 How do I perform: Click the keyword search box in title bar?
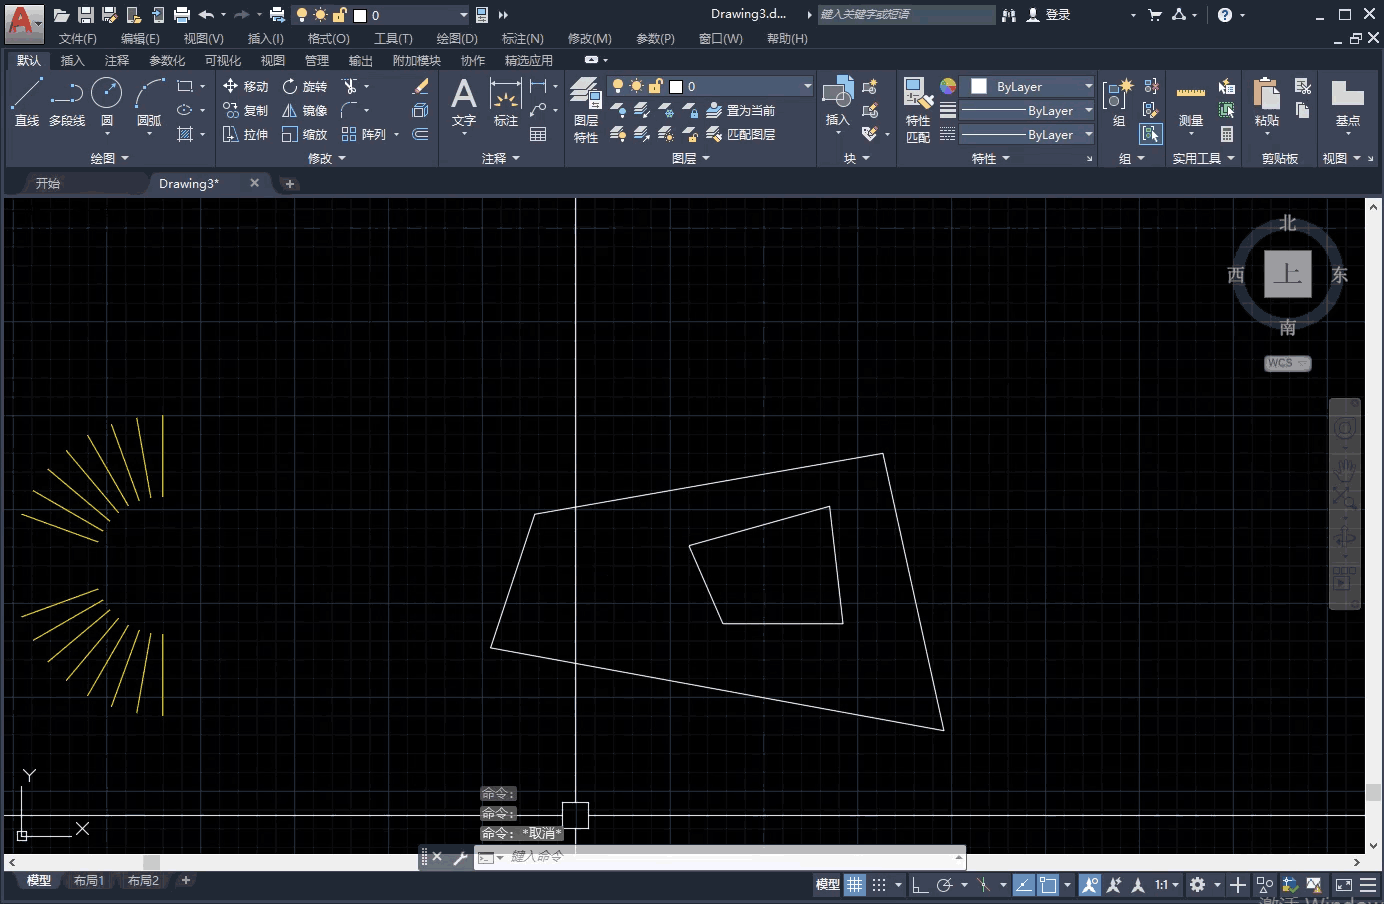click(x=906, y=14)
